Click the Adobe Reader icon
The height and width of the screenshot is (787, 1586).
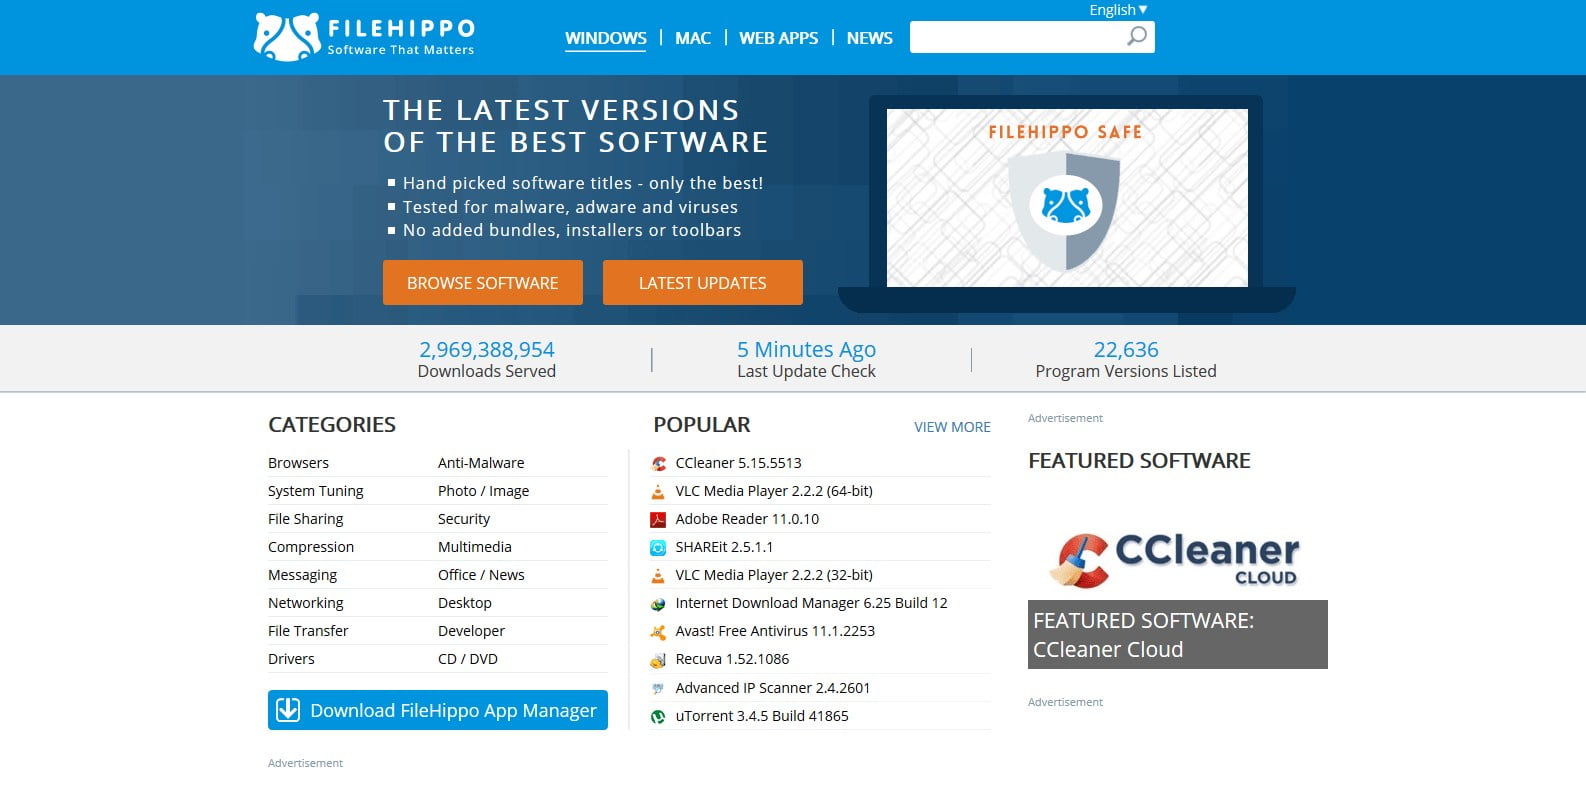pyautogui.click(x=658, y=519)
